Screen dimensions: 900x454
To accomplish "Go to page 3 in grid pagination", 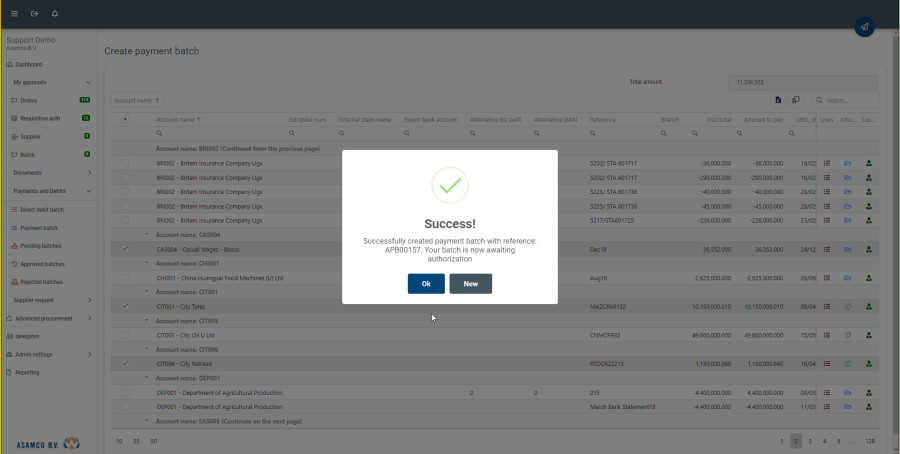I will (810, 440).
